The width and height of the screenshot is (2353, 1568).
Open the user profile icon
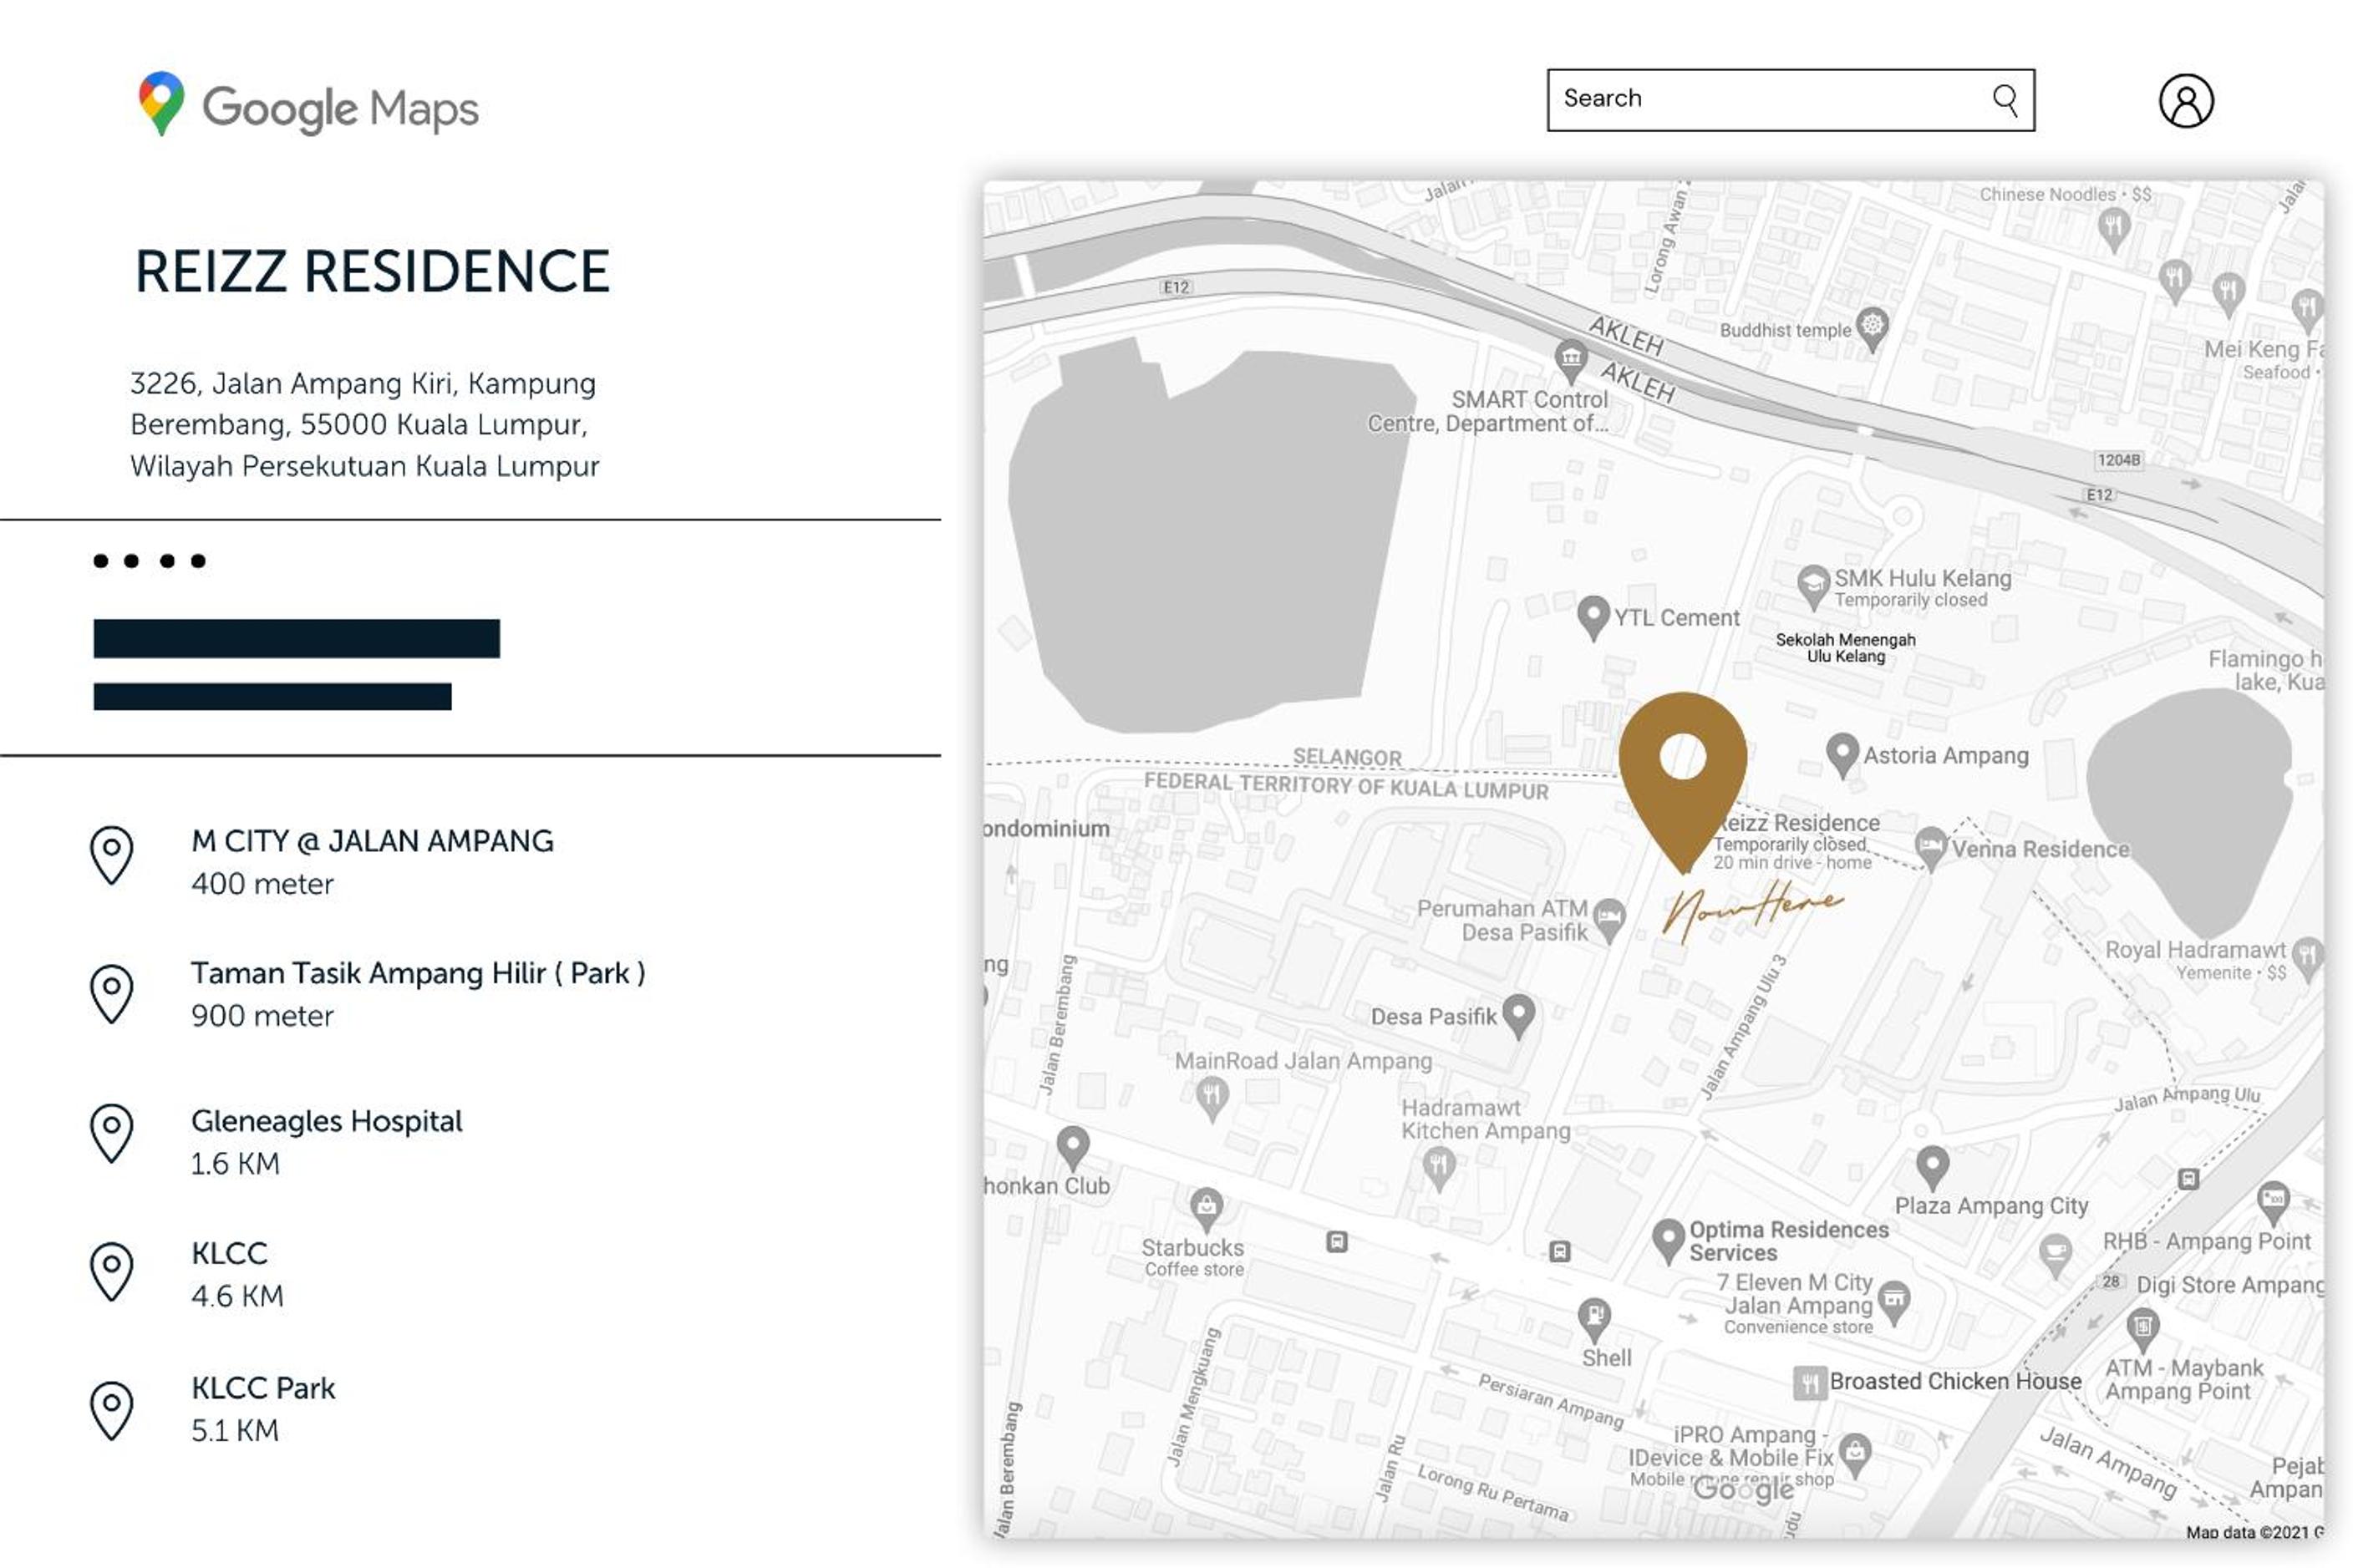(x=2186, y=100)
